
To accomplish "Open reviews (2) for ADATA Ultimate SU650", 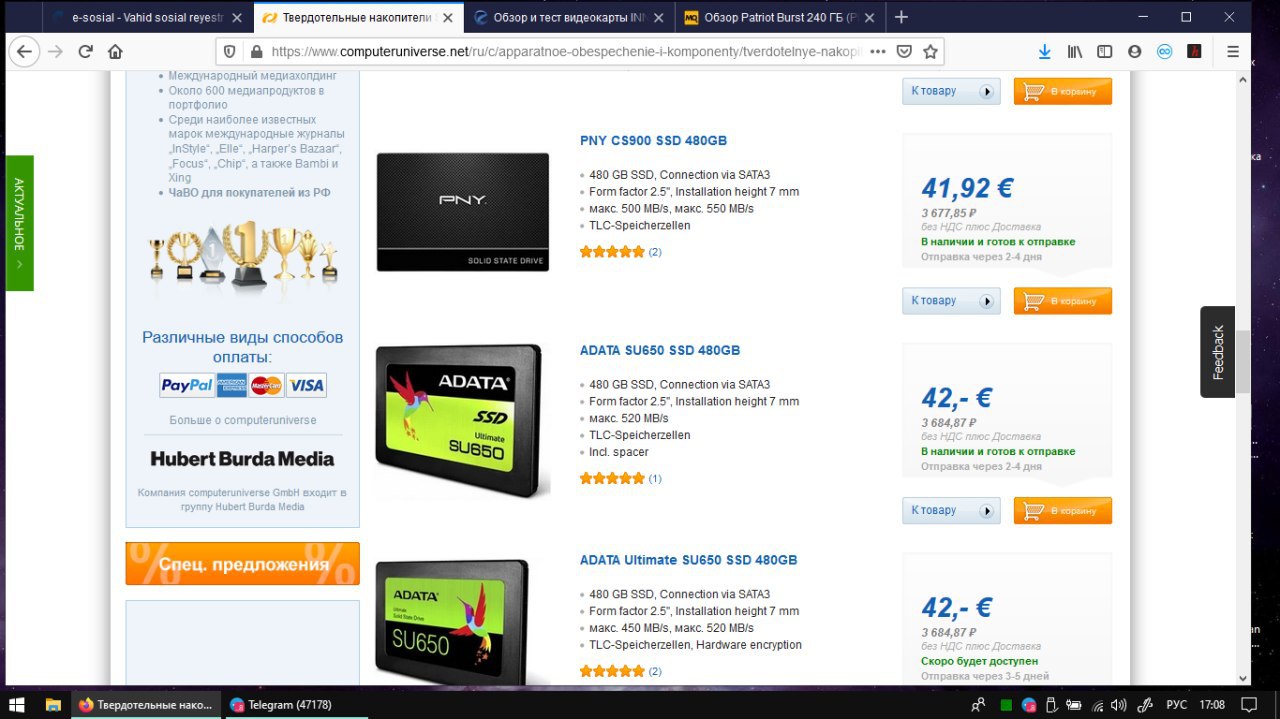I will [655, 671].
